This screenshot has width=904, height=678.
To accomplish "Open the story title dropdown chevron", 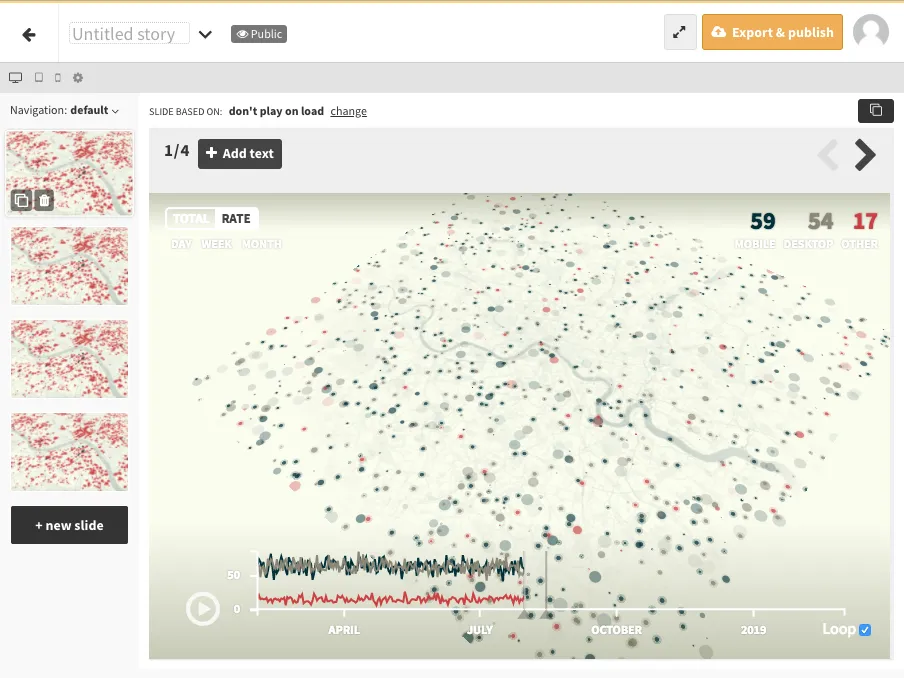I will (x=205, y=34).
